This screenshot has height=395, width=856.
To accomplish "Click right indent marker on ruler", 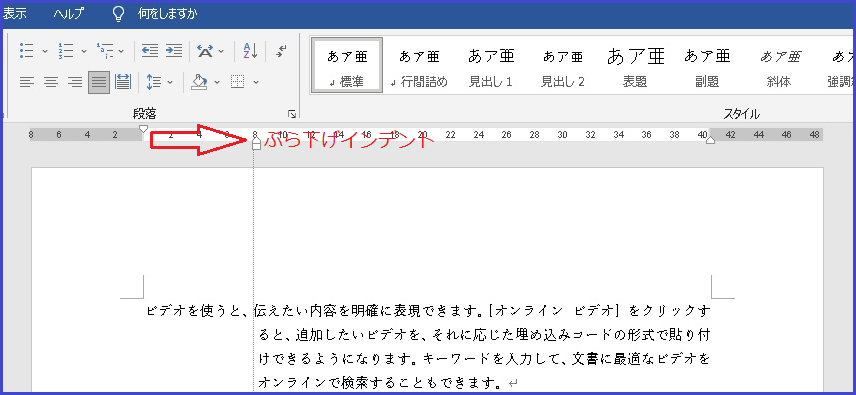I will pyautogui.click(x=710, y=141).
